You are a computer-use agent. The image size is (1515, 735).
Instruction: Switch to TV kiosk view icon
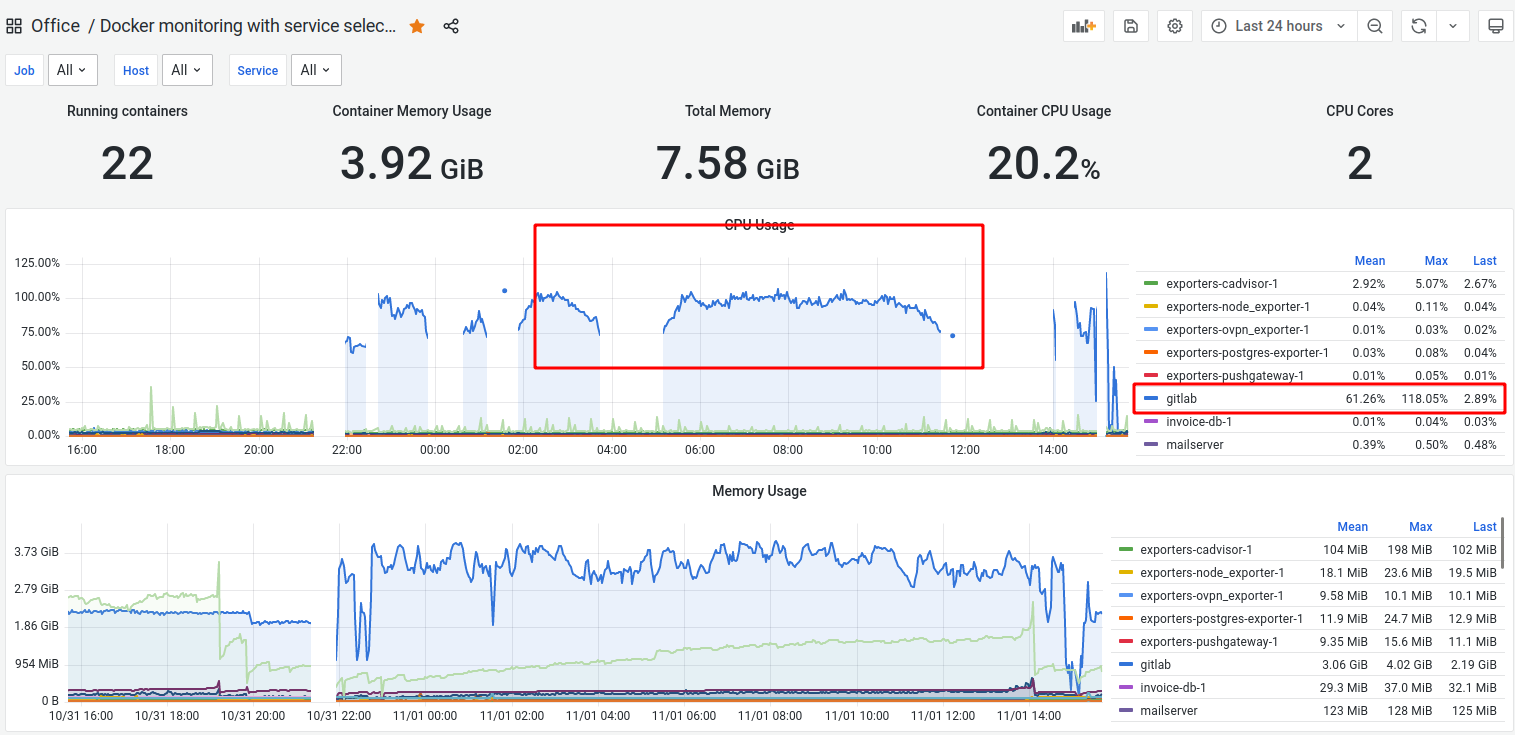(x=1496, y=26)
